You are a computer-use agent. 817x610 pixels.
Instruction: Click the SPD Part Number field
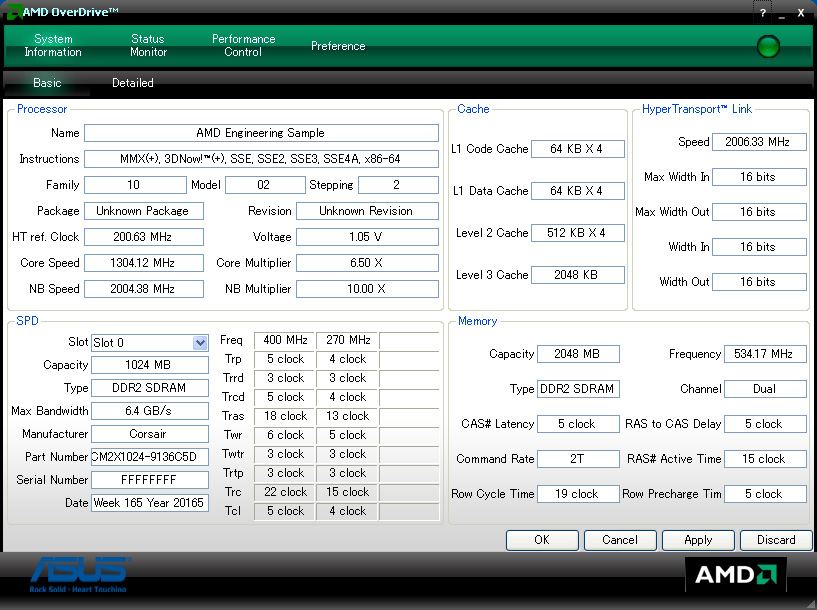point(150,457)
